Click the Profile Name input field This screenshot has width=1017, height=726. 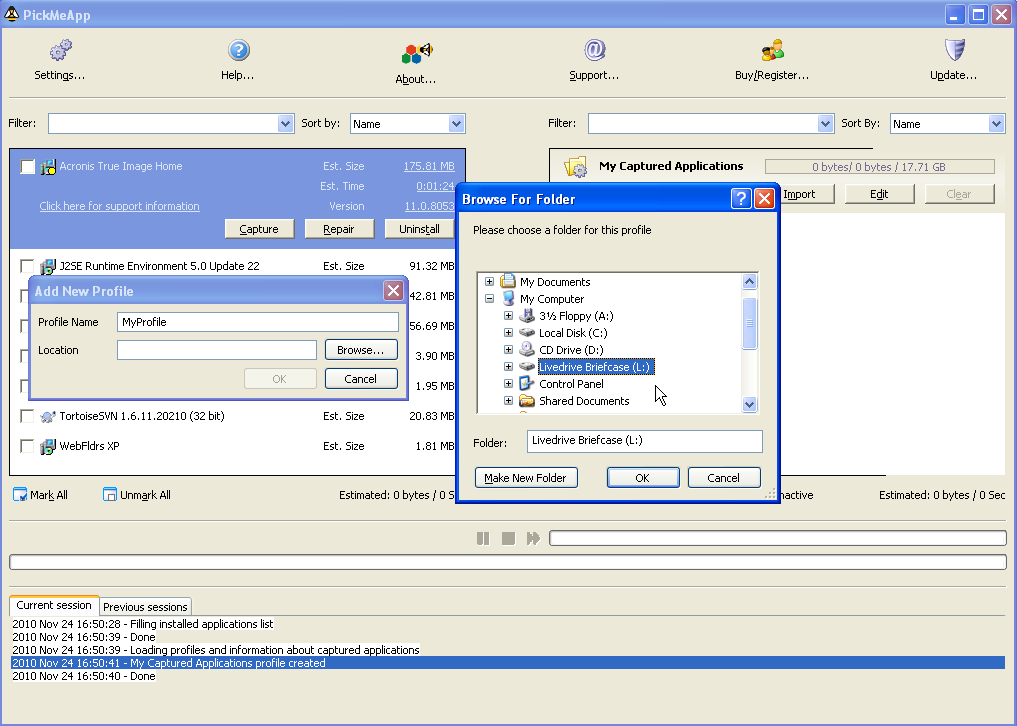pyautogui.click(x=257, y=322)
